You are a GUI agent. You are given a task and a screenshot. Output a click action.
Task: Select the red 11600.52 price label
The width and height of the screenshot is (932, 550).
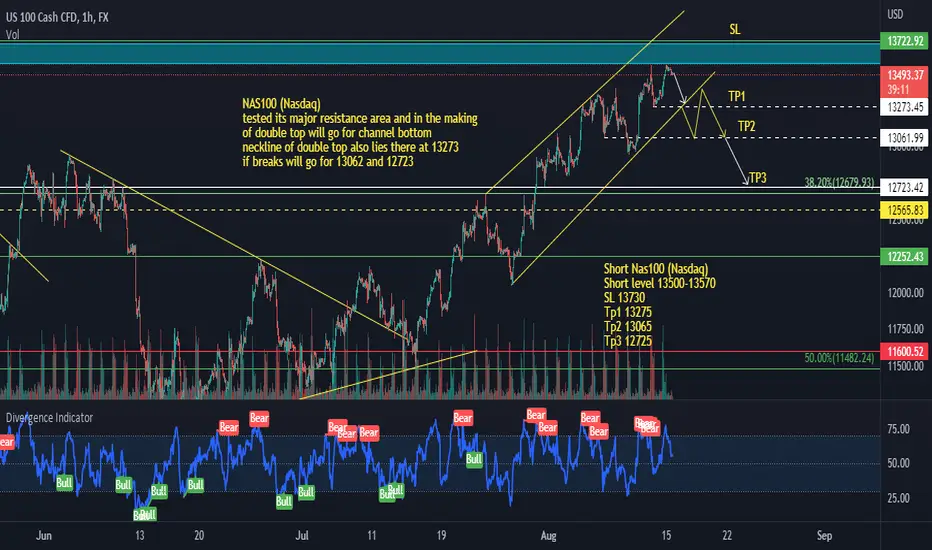904,352
